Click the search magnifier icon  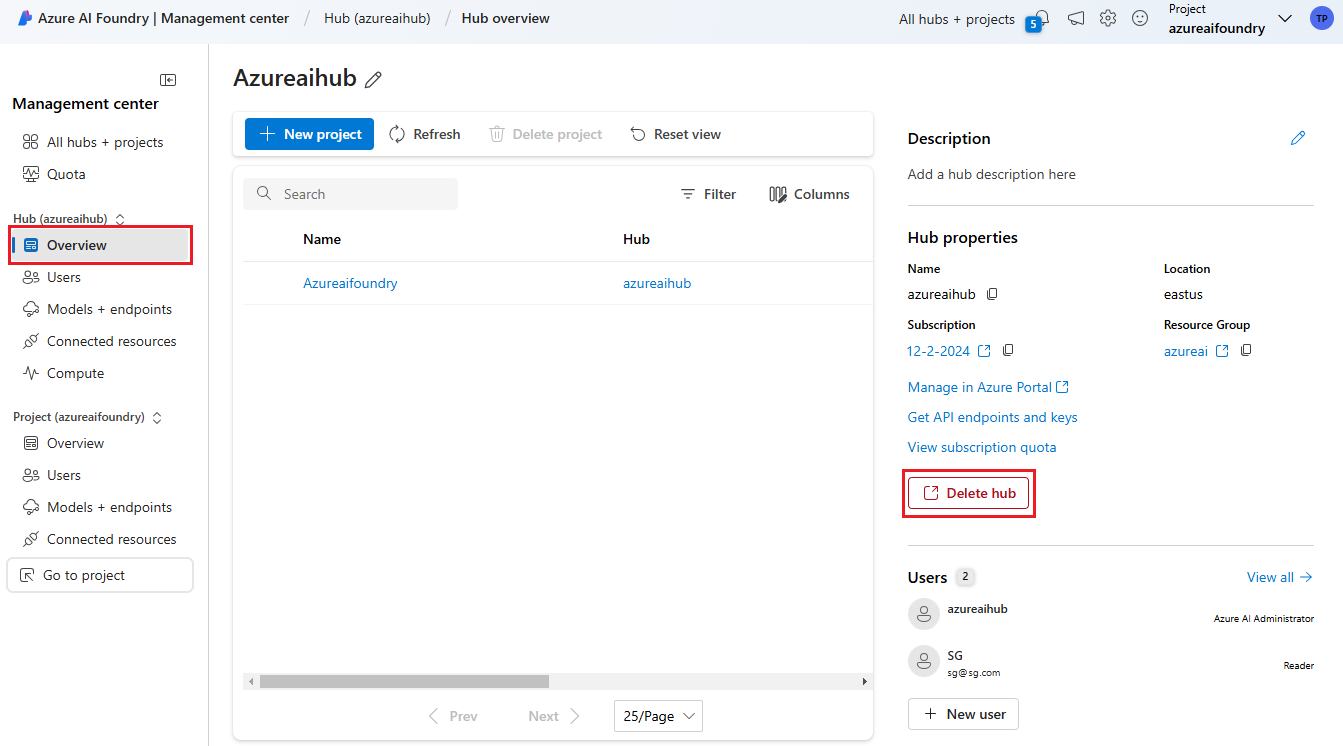pos(264,194)
